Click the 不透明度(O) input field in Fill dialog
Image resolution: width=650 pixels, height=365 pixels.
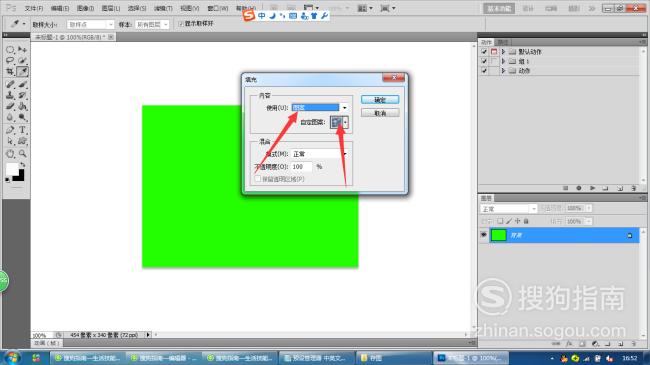coord(301,167)
